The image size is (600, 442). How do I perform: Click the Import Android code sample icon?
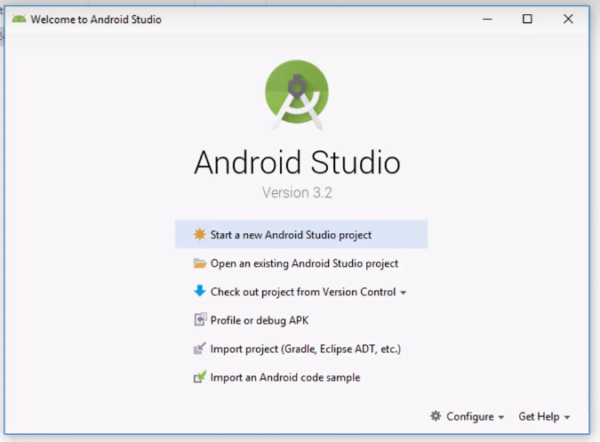(200, 378)
